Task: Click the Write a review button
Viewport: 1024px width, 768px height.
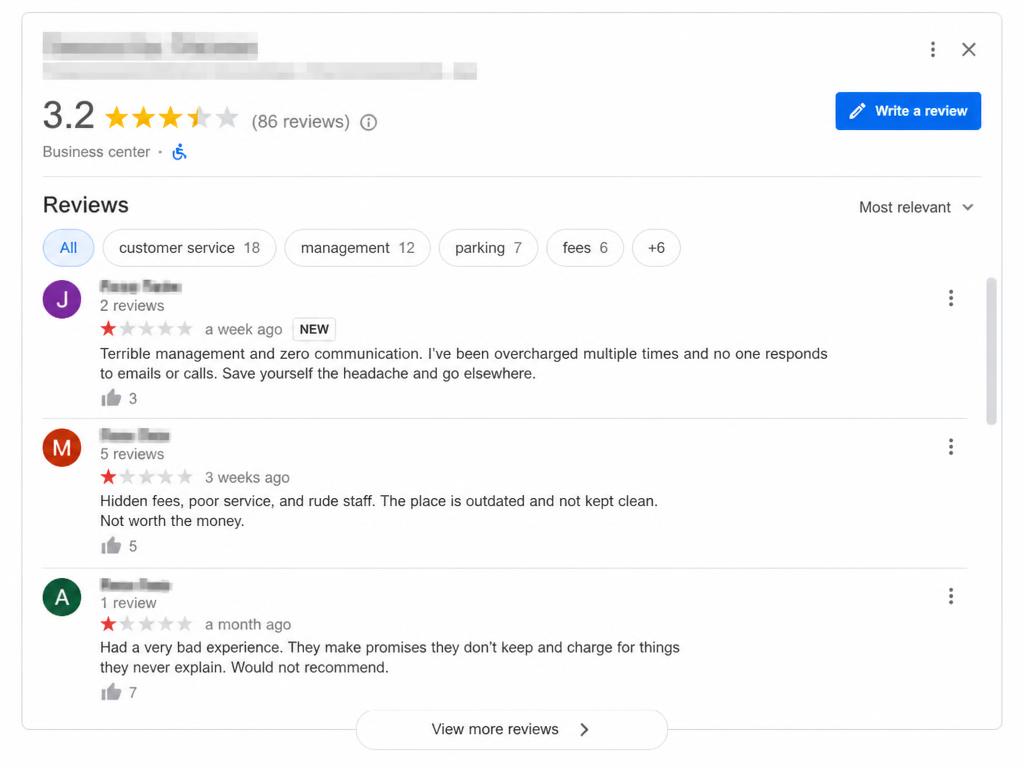Action: pos(908,111)
